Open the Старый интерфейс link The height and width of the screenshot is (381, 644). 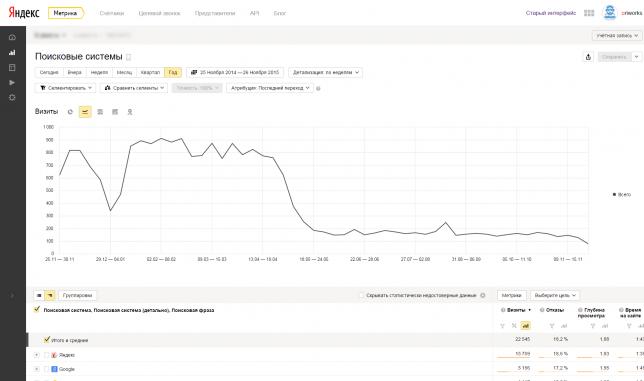550,13
